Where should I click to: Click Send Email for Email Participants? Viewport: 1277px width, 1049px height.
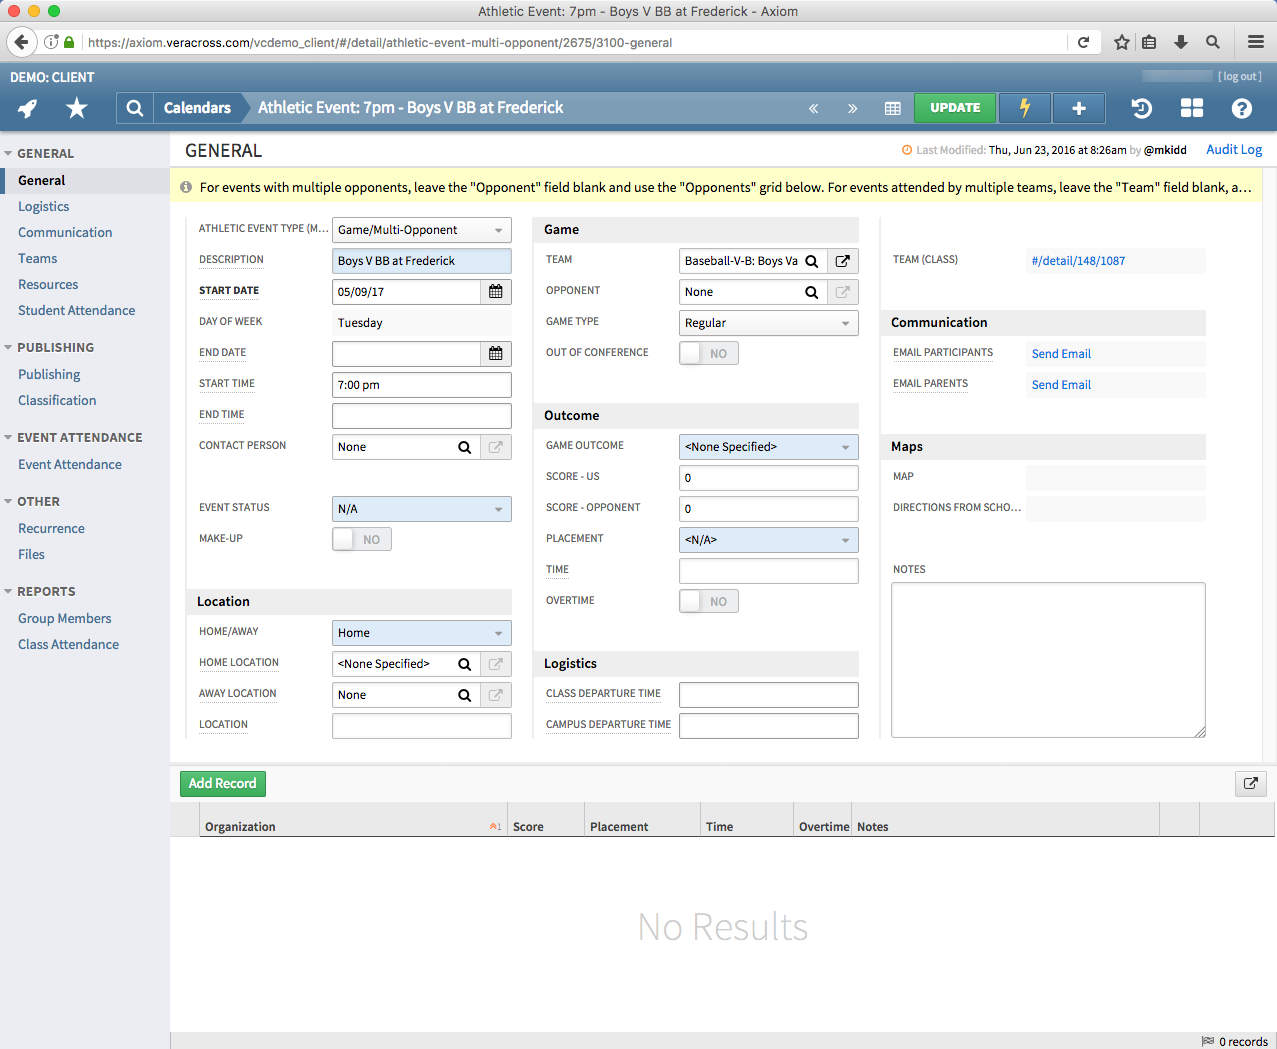click(1061, 354)
